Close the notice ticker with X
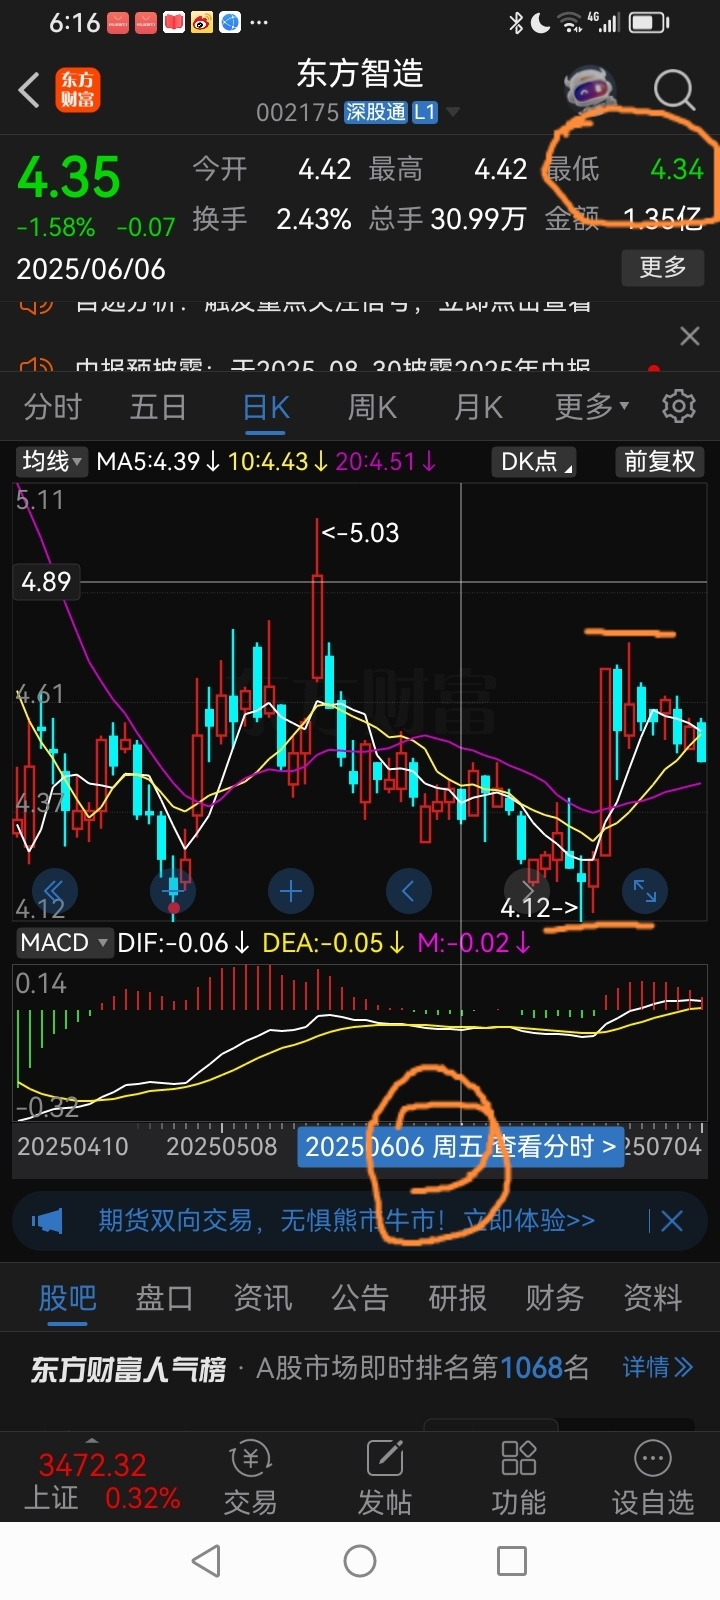The image size is (720, 1600). coord(690,336)
